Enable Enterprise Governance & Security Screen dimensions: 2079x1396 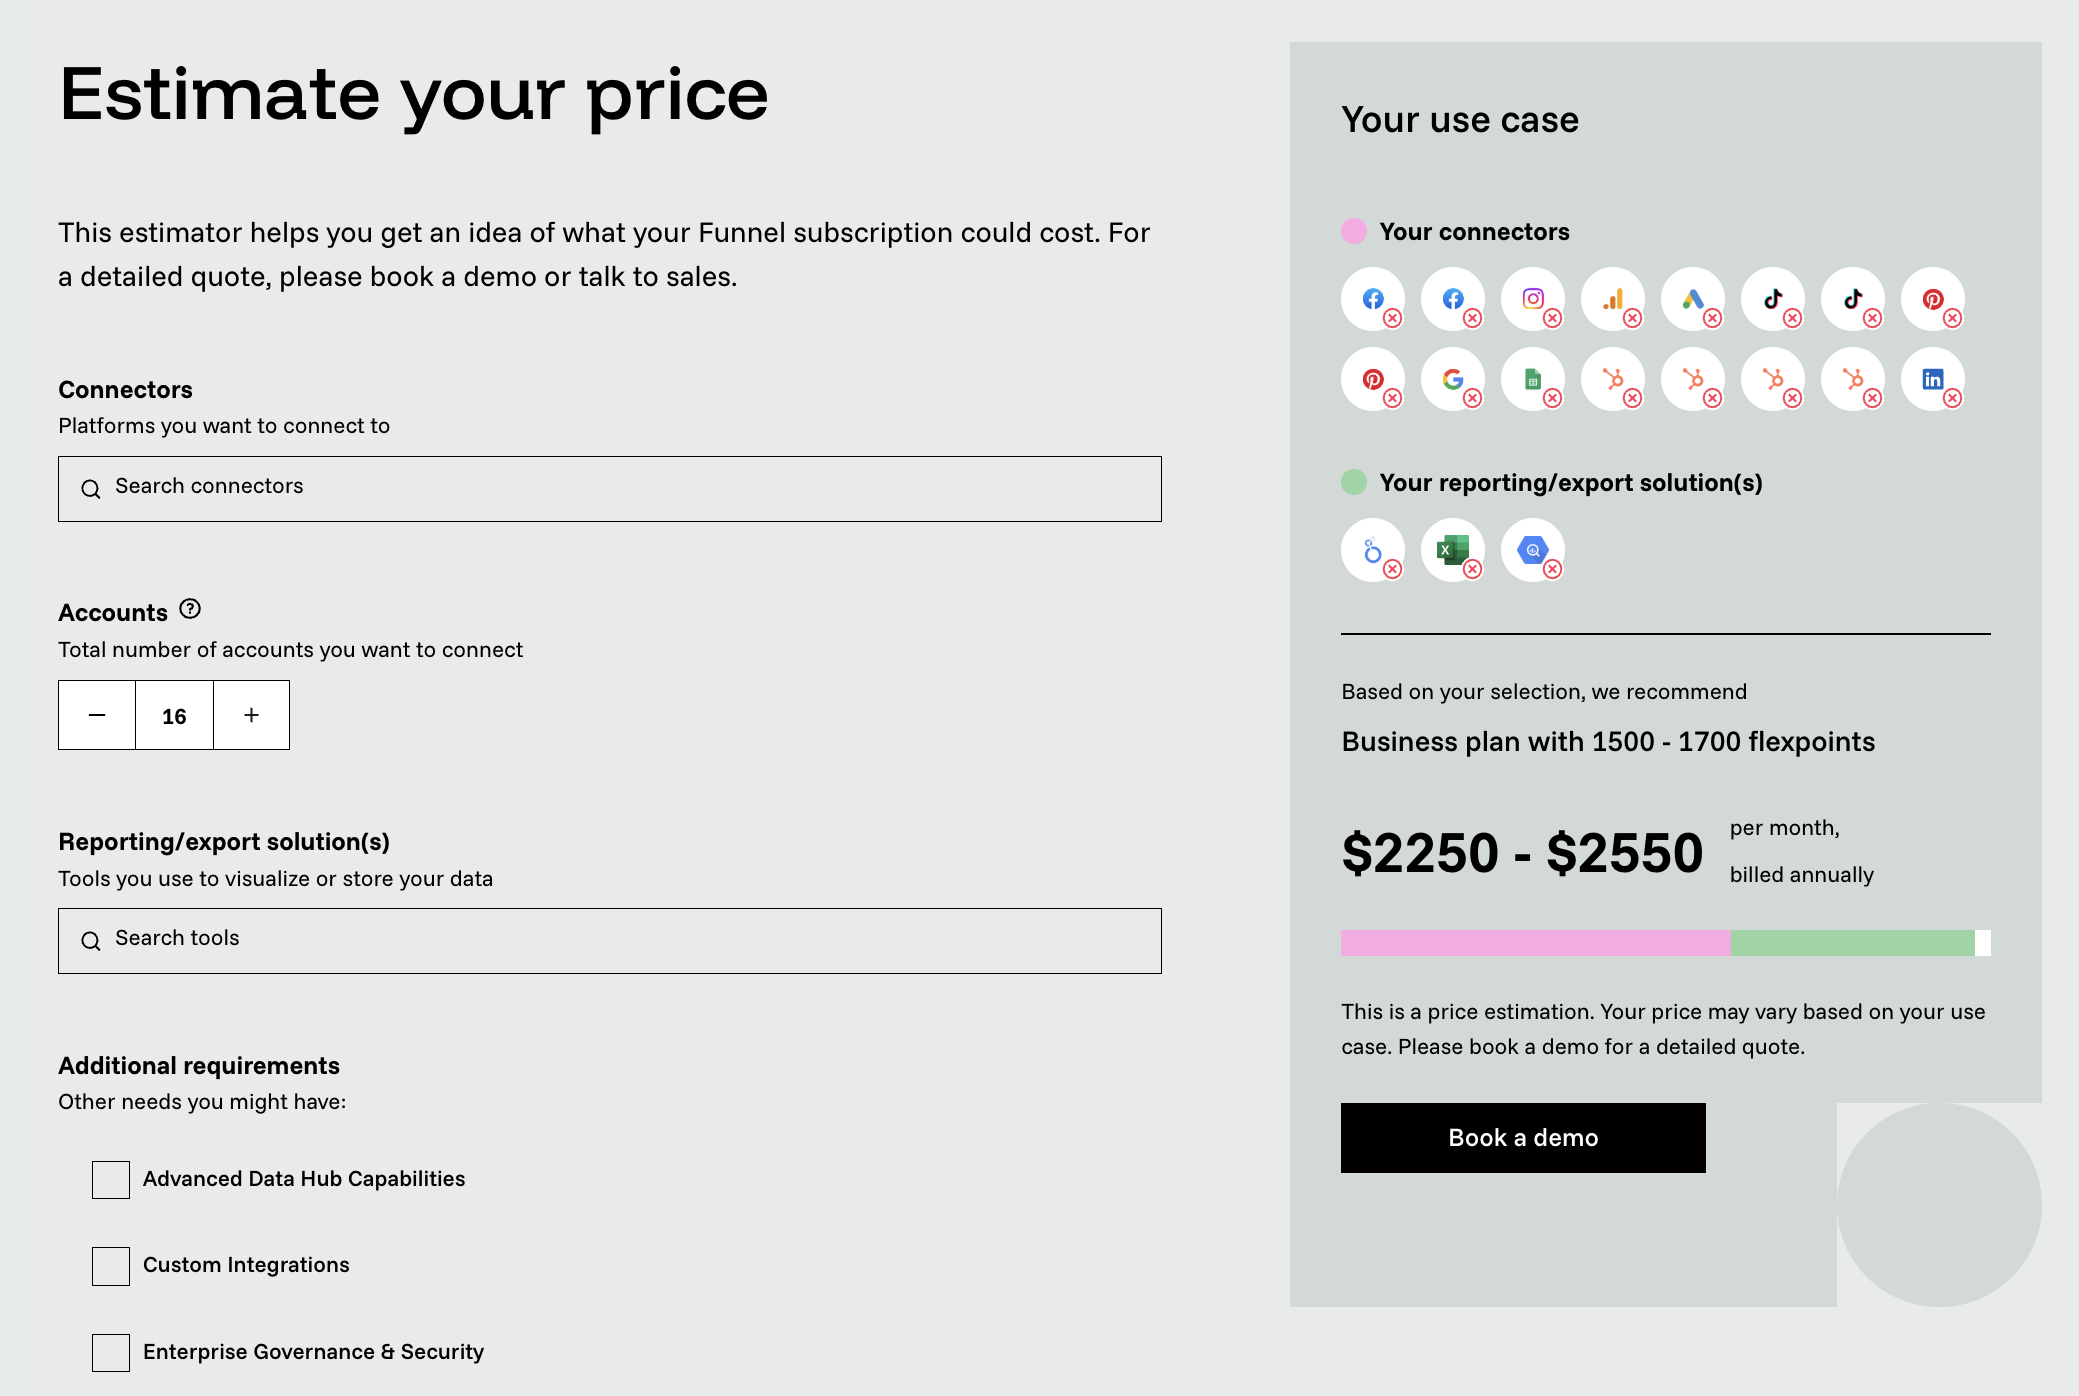(110, 1352)
